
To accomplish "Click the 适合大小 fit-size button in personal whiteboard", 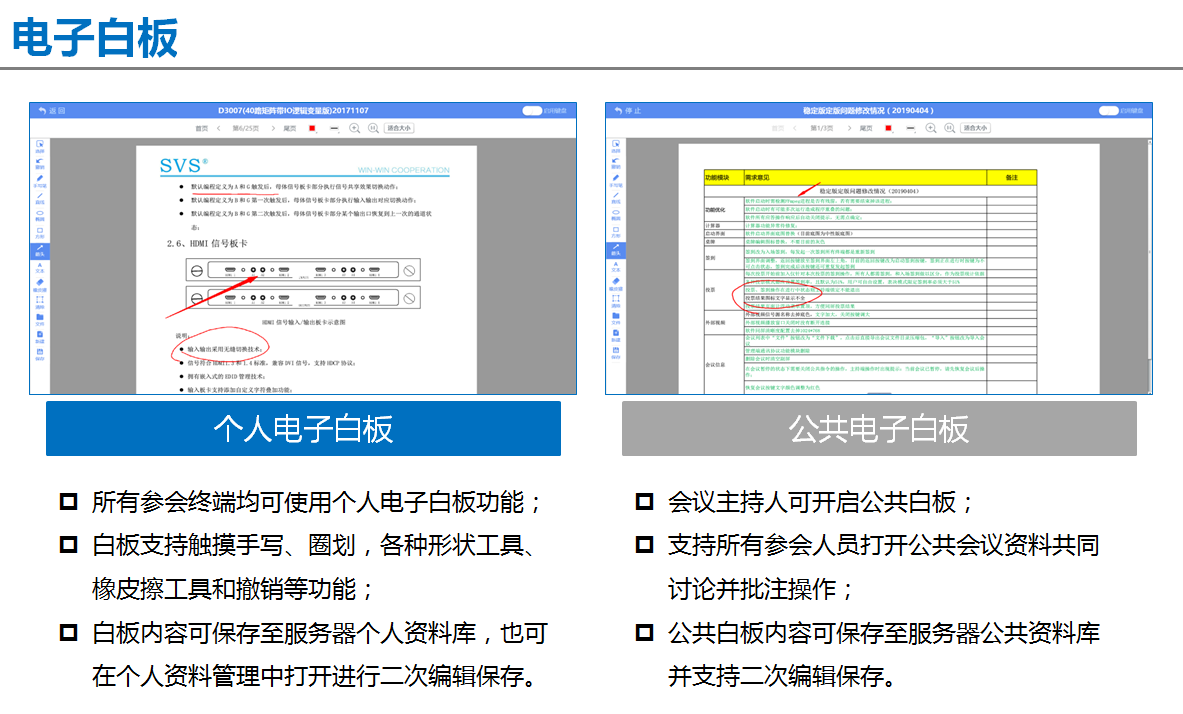I will [400, 129].
